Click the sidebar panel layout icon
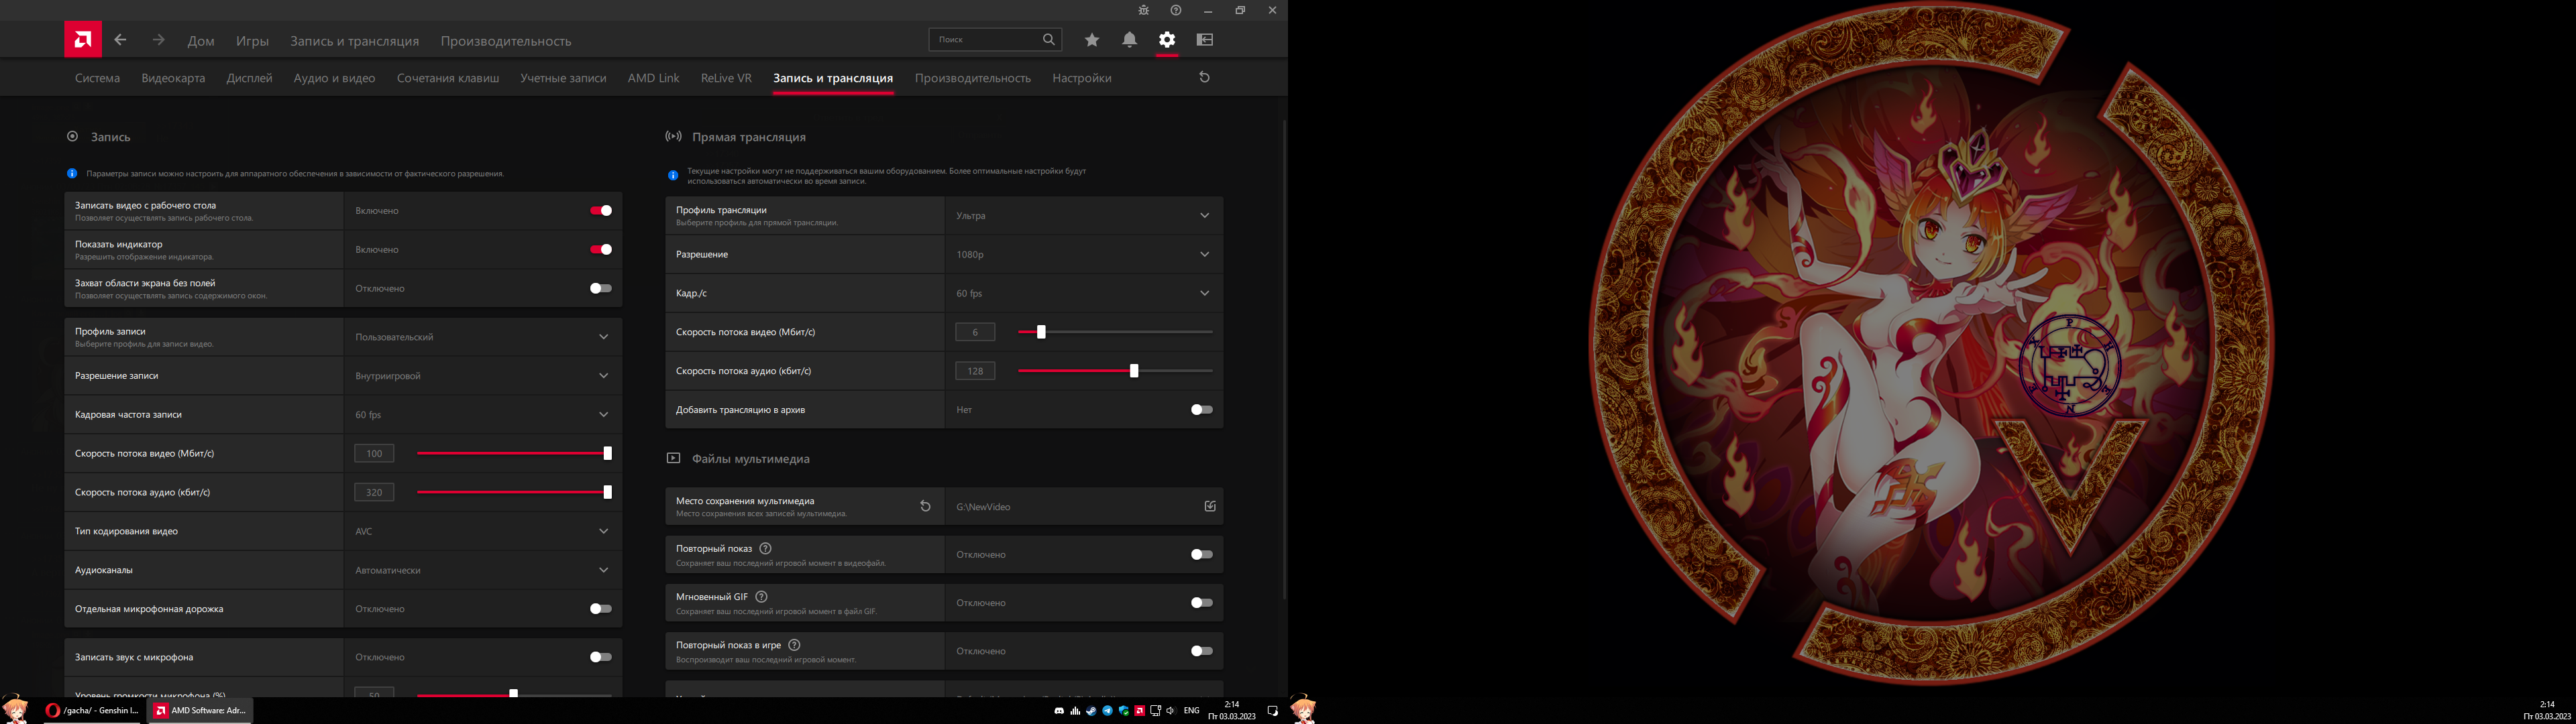This screenshot has width=2576, height=724. pos(1205,40)
